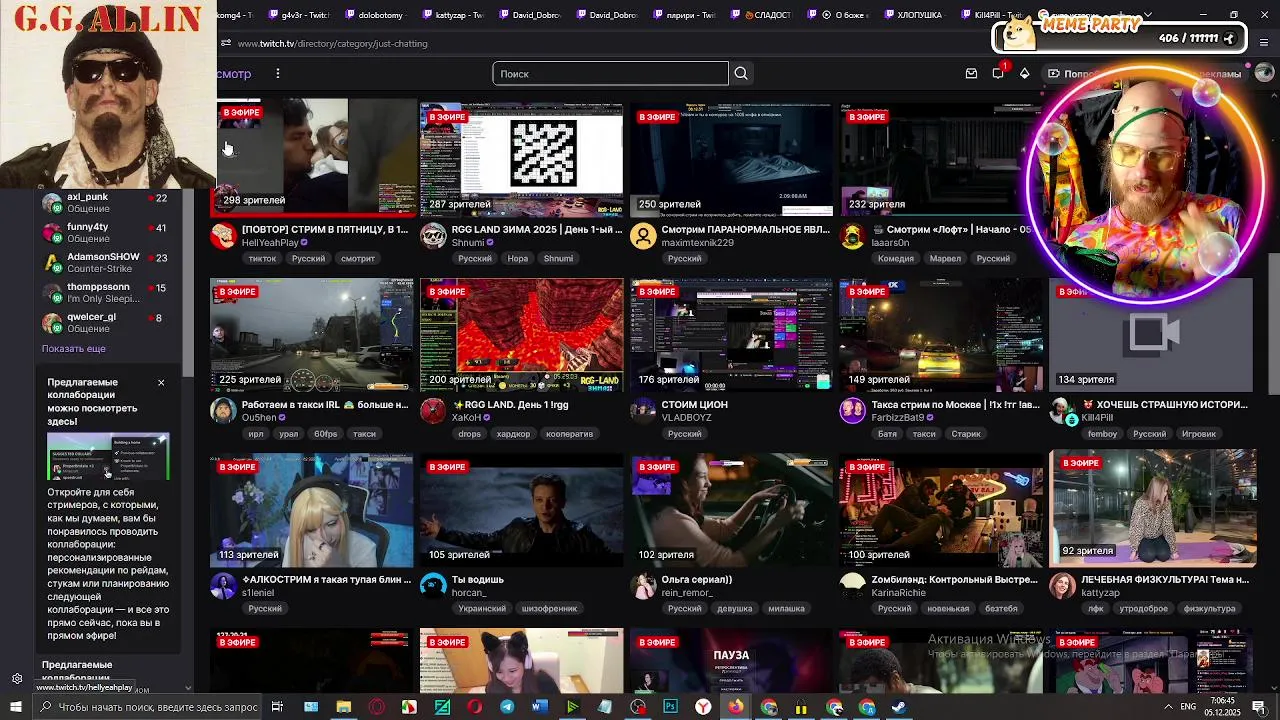Click KarinaRichie channel avatar
The width and height of the screenshot is (1280, 720).
pyautogui.click(x=853, y=586)
